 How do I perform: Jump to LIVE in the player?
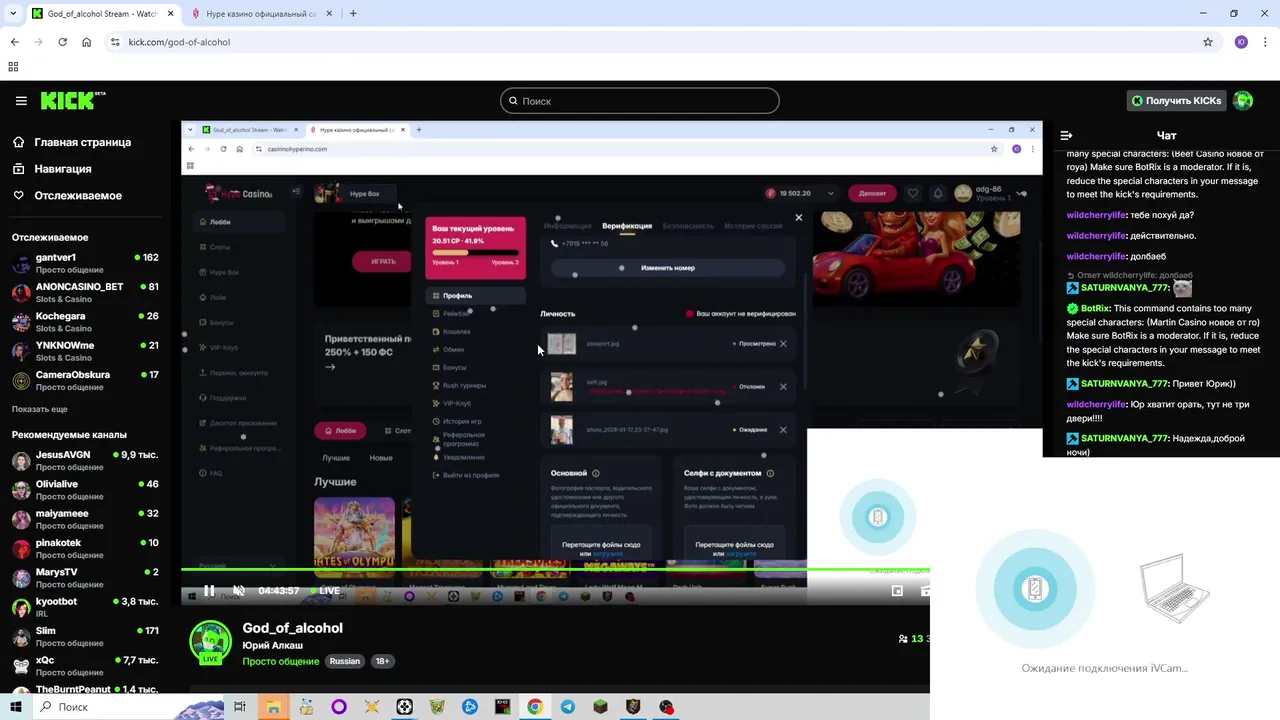[325, 591]
